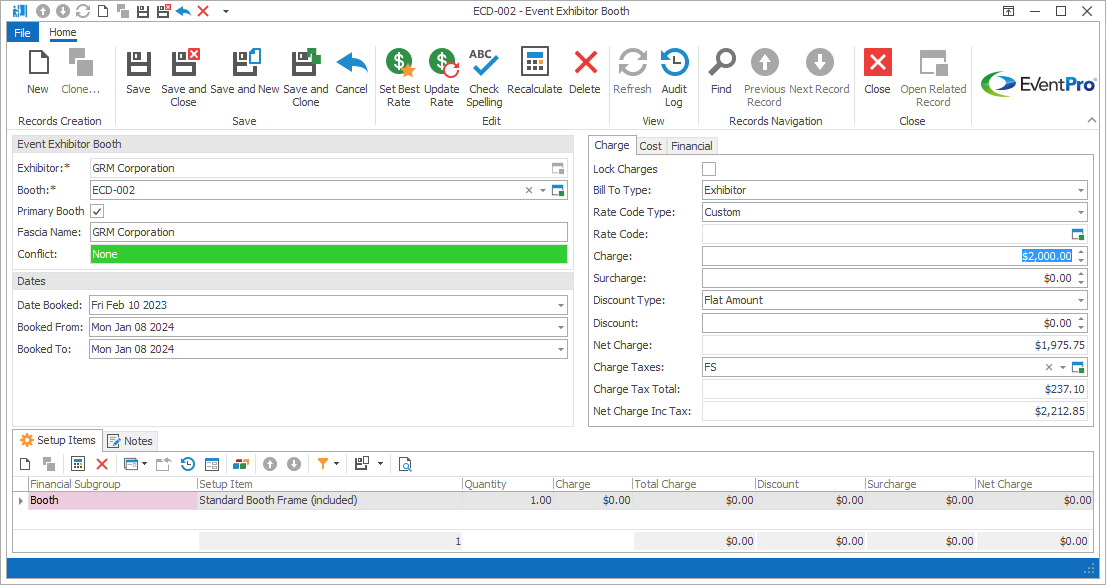This screenshot has width=1106, height=585.
Task: Sort by Net Charge column header
Action: pyautogui.click(x=1034, y=484)
